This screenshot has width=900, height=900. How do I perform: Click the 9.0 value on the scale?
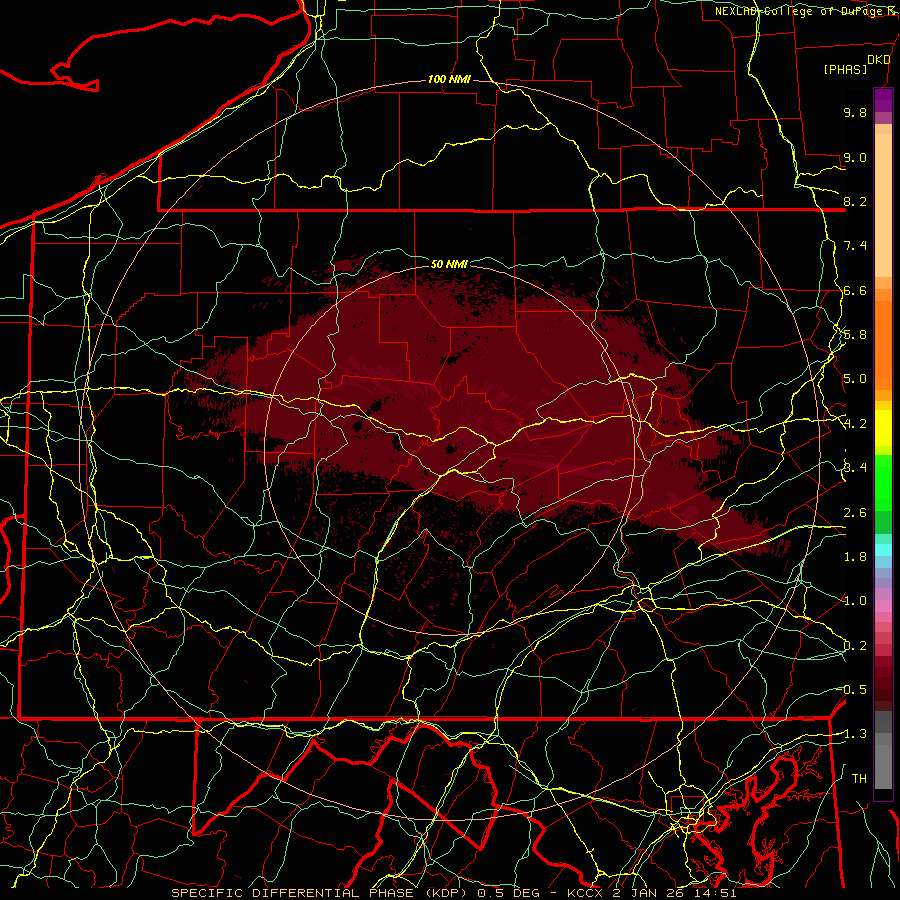tap(855, 157)
